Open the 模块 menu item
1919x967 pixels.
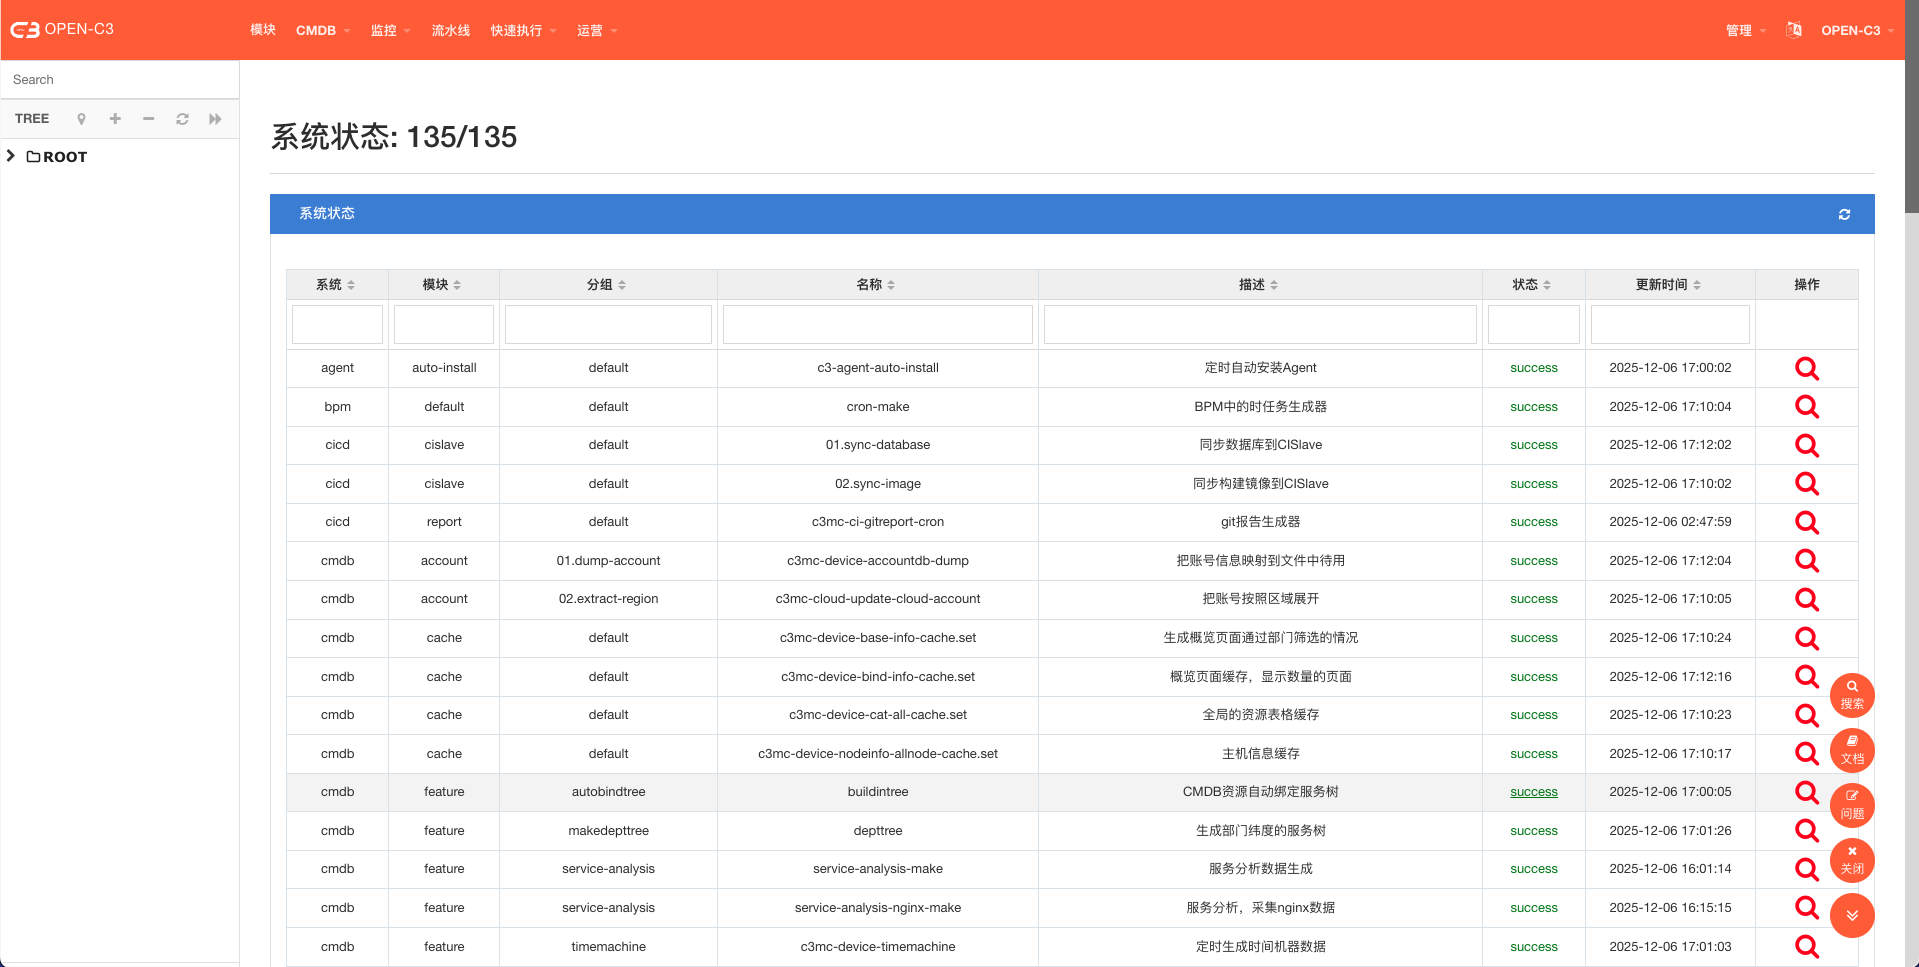263,30
